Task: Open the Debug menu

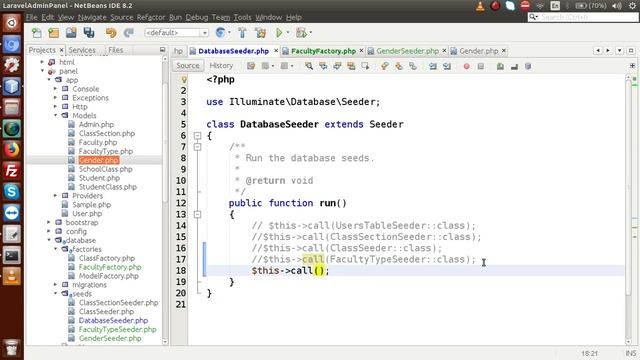Action: tap(197, 17)
